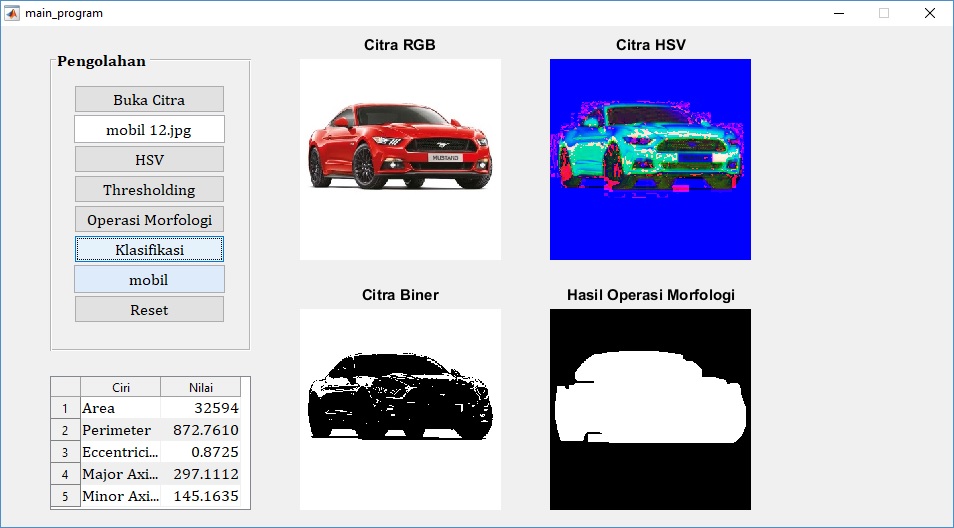Screen dimensions: 954x528
Task: Click the mobil classification result field
Action: (149, 279)
